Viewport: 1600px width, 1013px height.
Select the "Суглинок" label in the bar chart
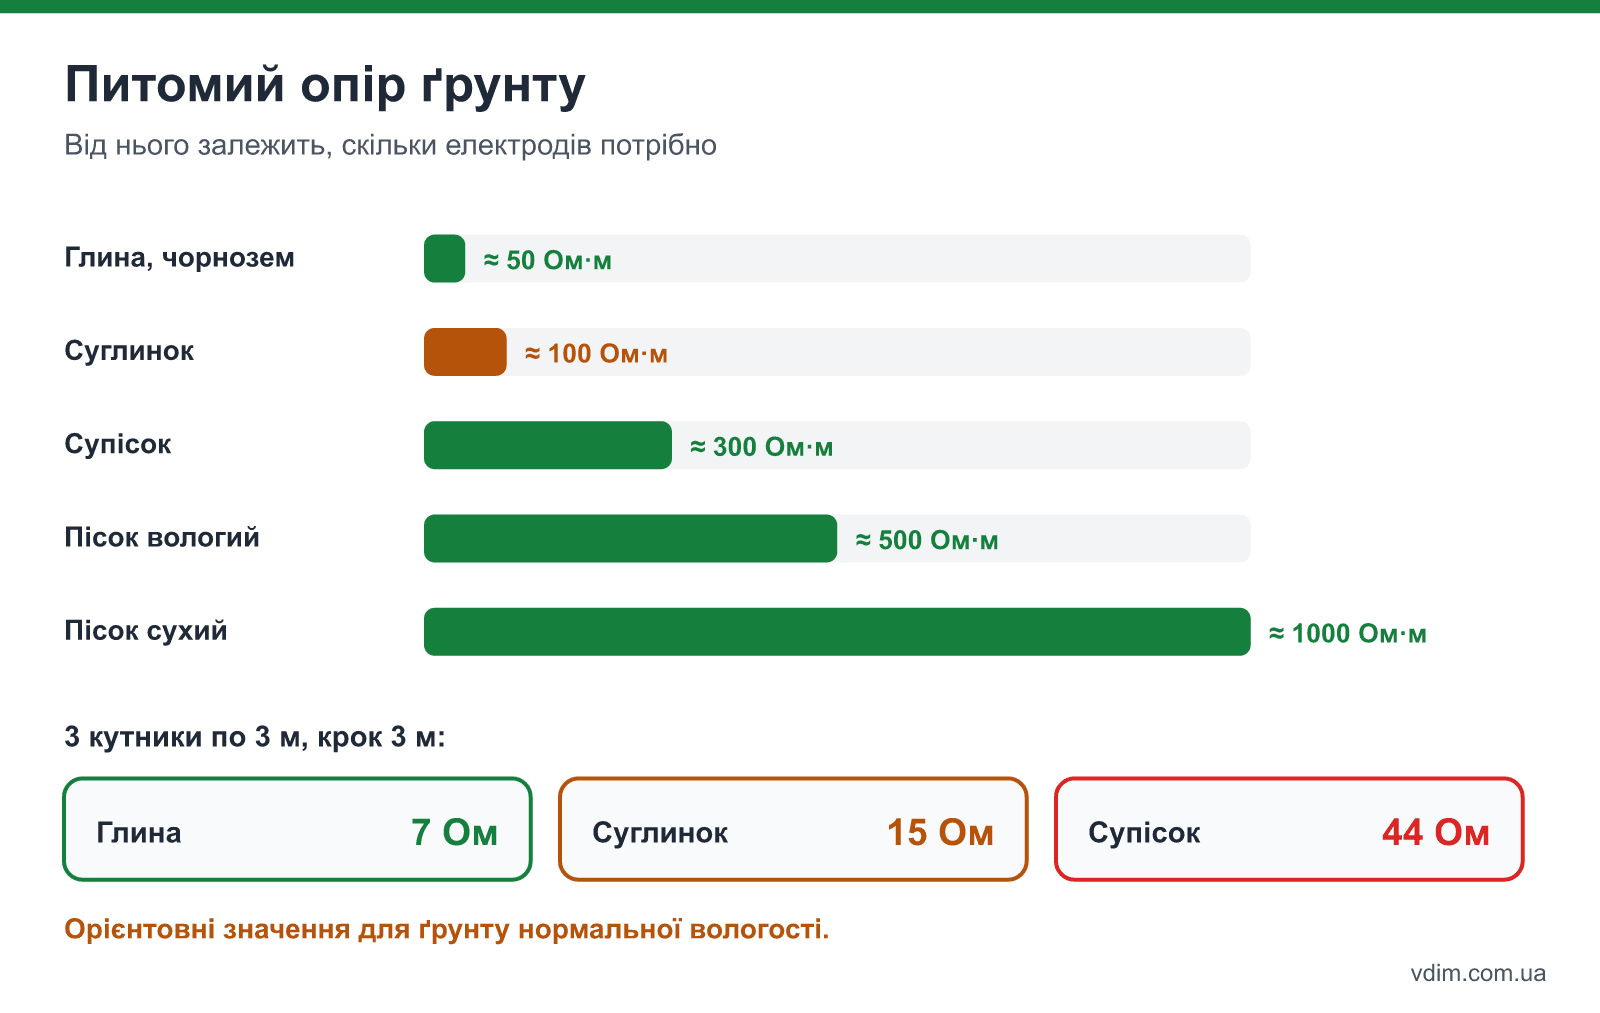[129, 351]
